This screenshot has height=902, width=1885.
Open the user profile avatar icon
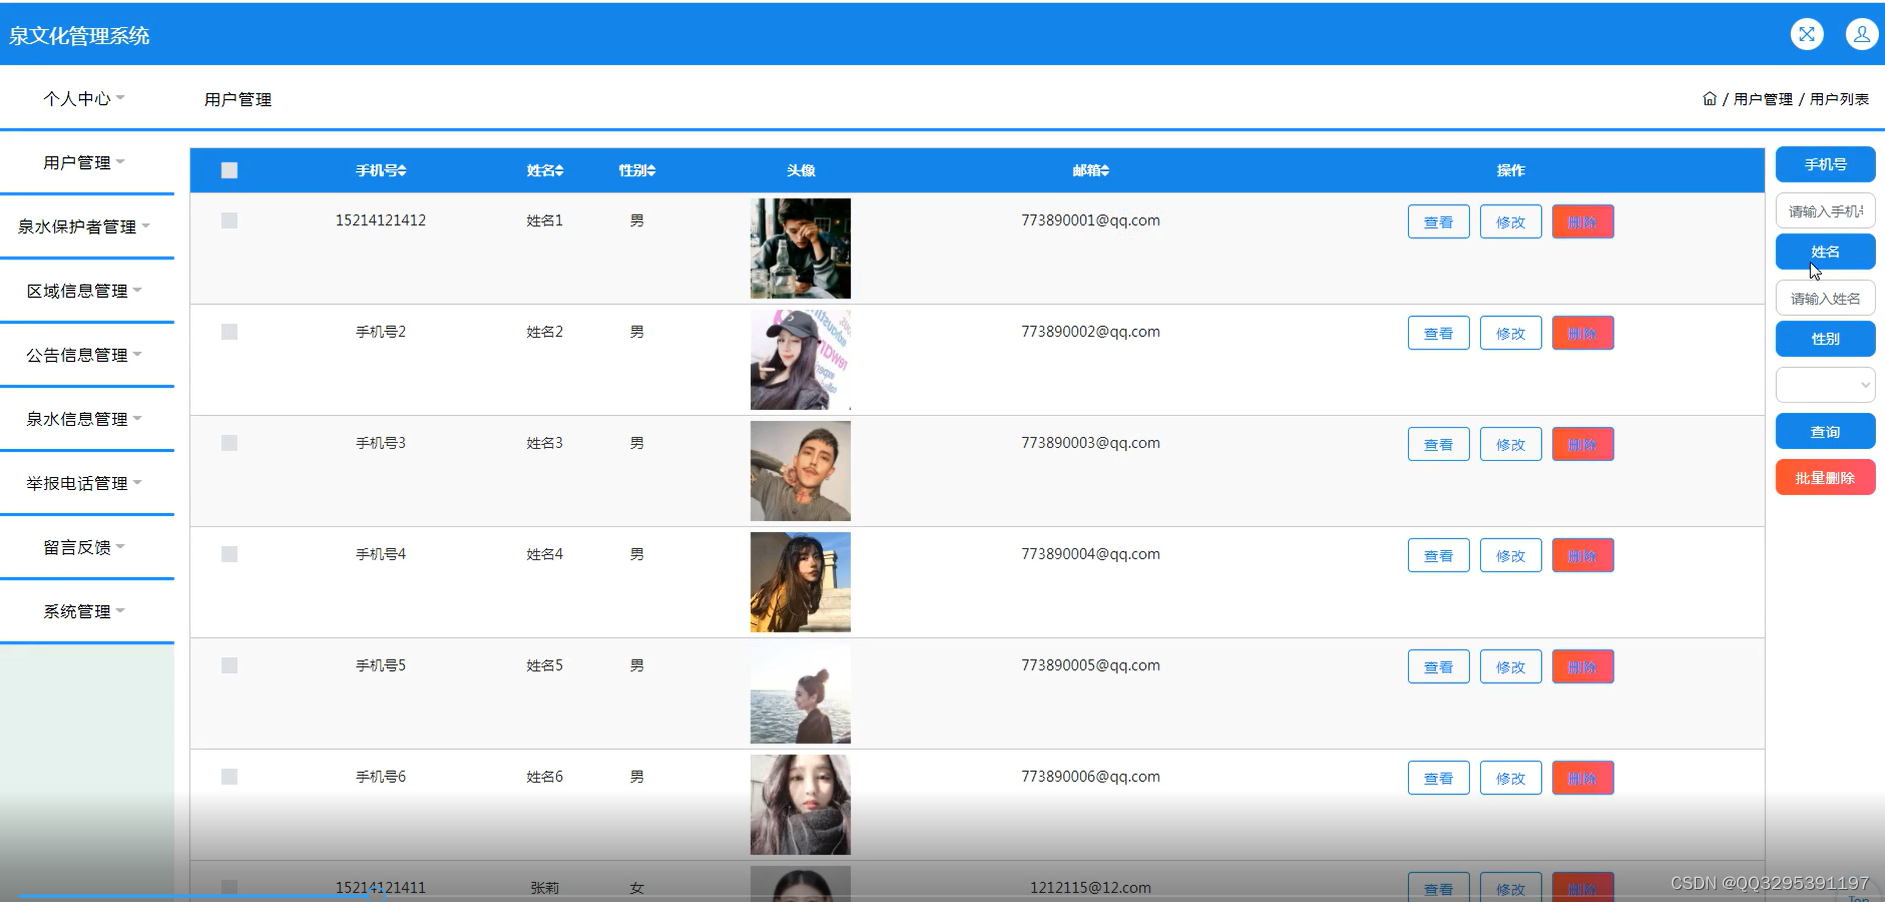point(1861,34)
